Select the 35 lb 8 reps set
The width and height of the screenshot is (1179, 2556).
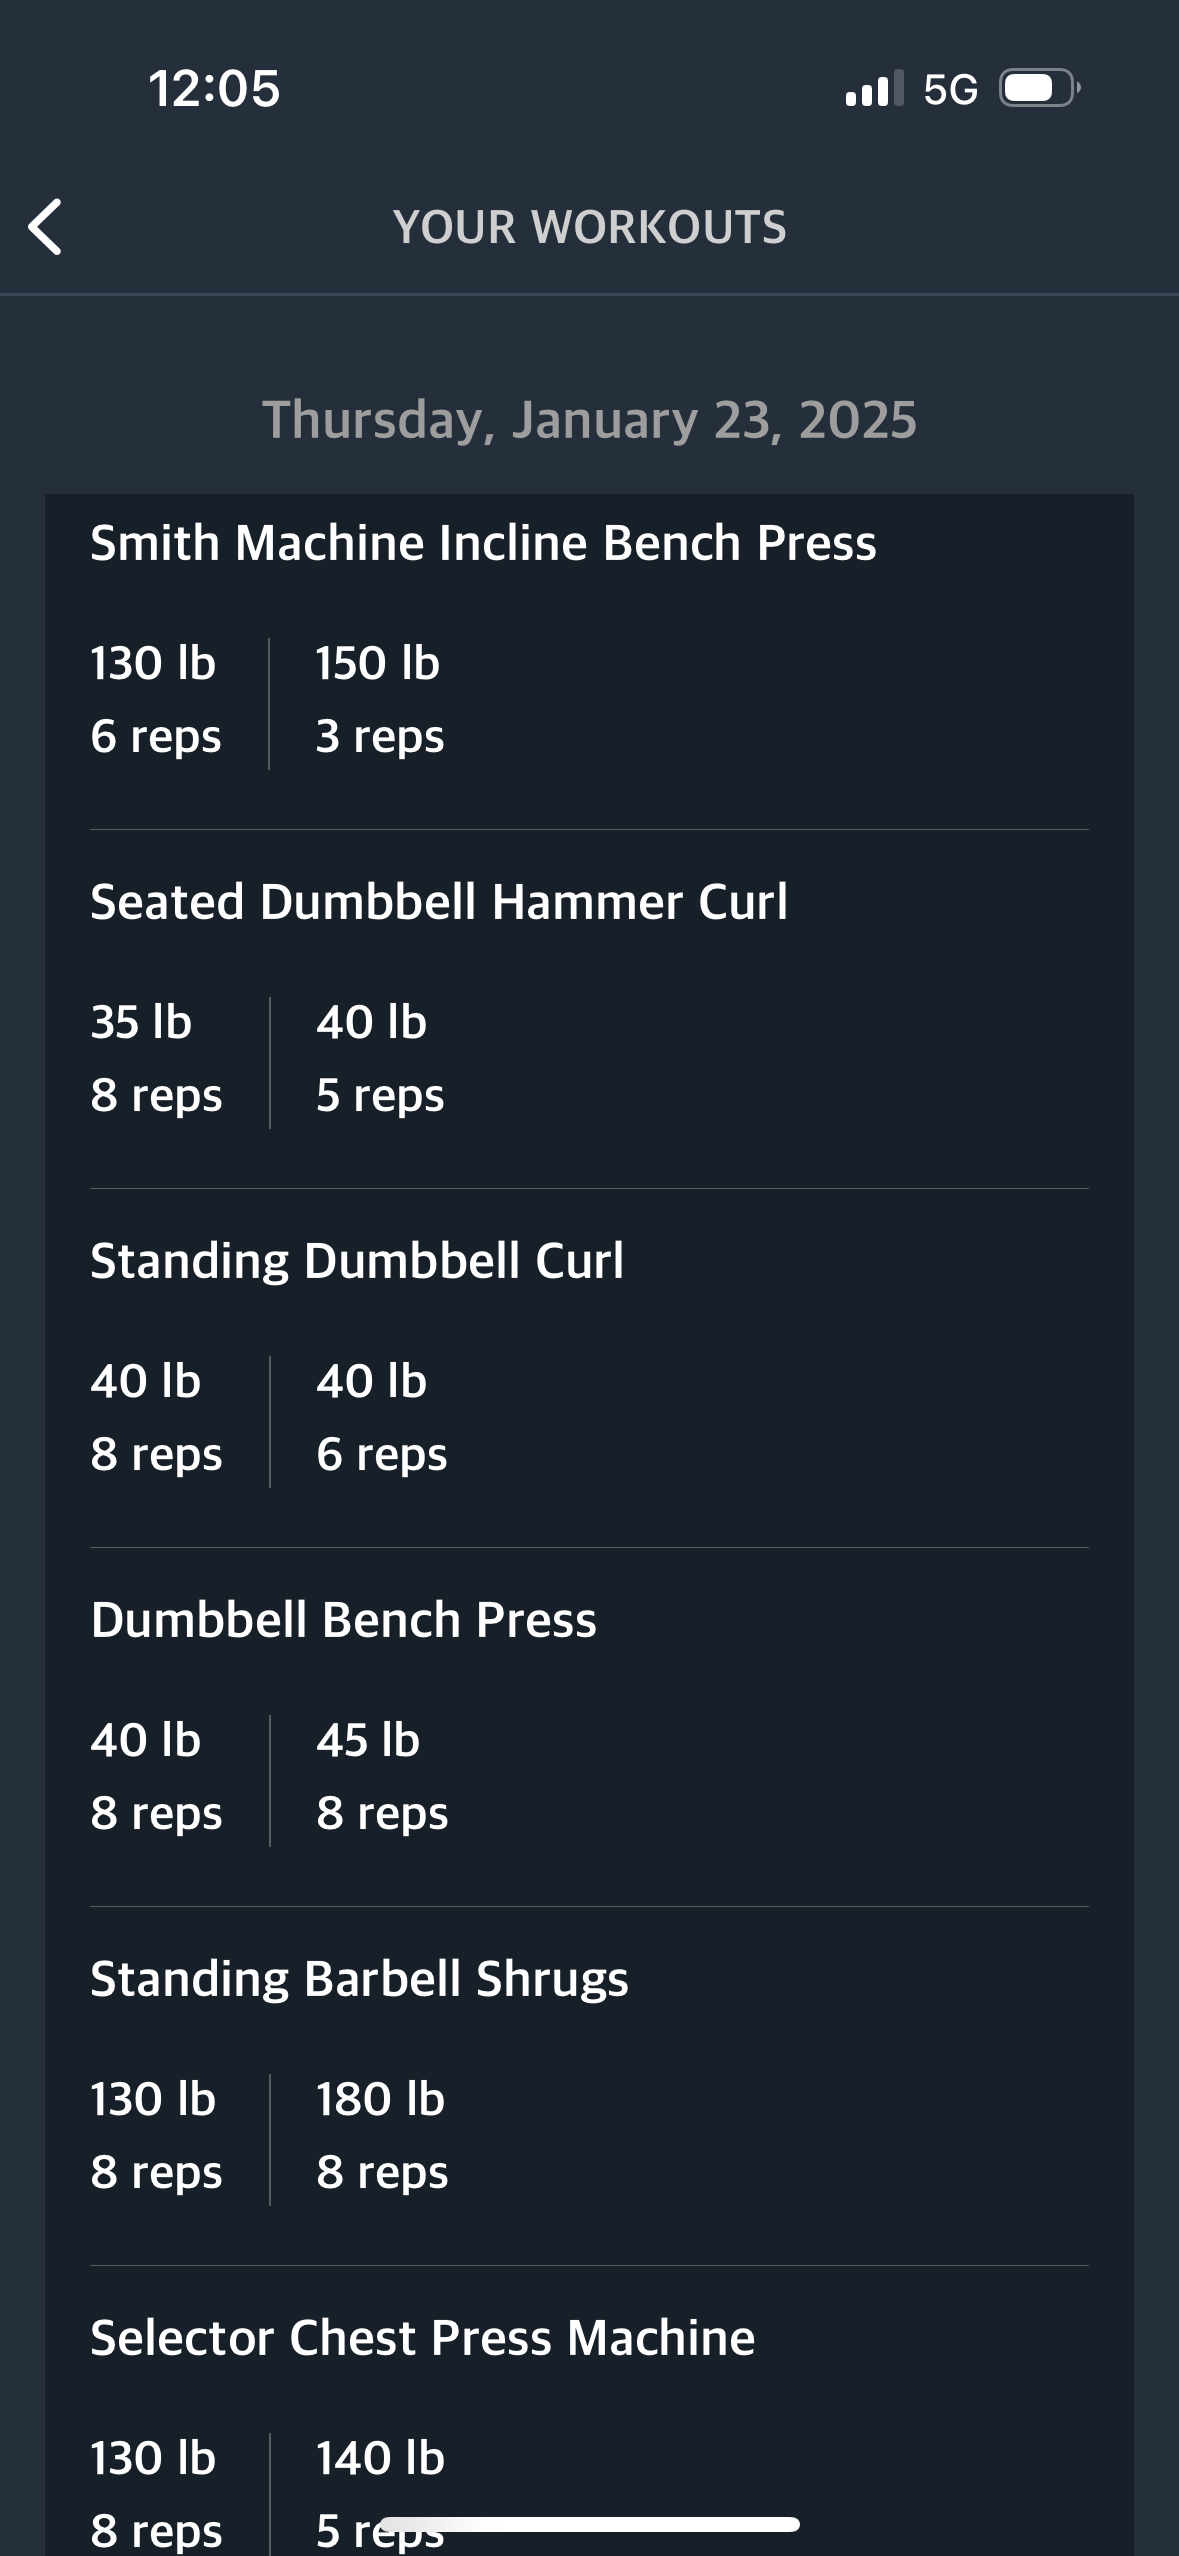coord(156,1059)
